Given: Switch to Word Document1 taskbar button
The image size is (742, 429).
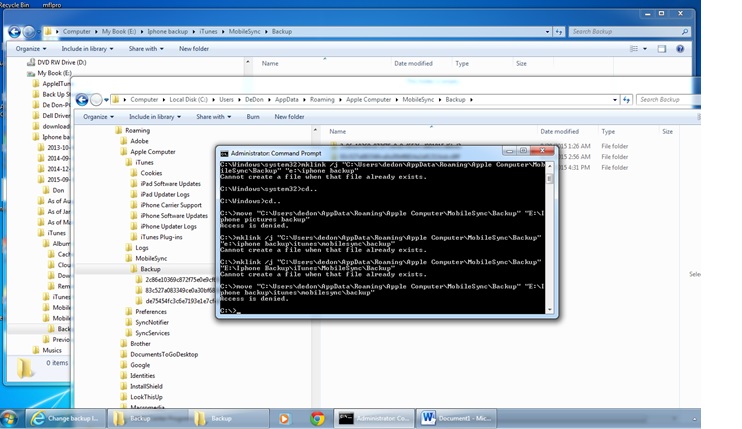Looking at the screenshot, I should (456, 419).
